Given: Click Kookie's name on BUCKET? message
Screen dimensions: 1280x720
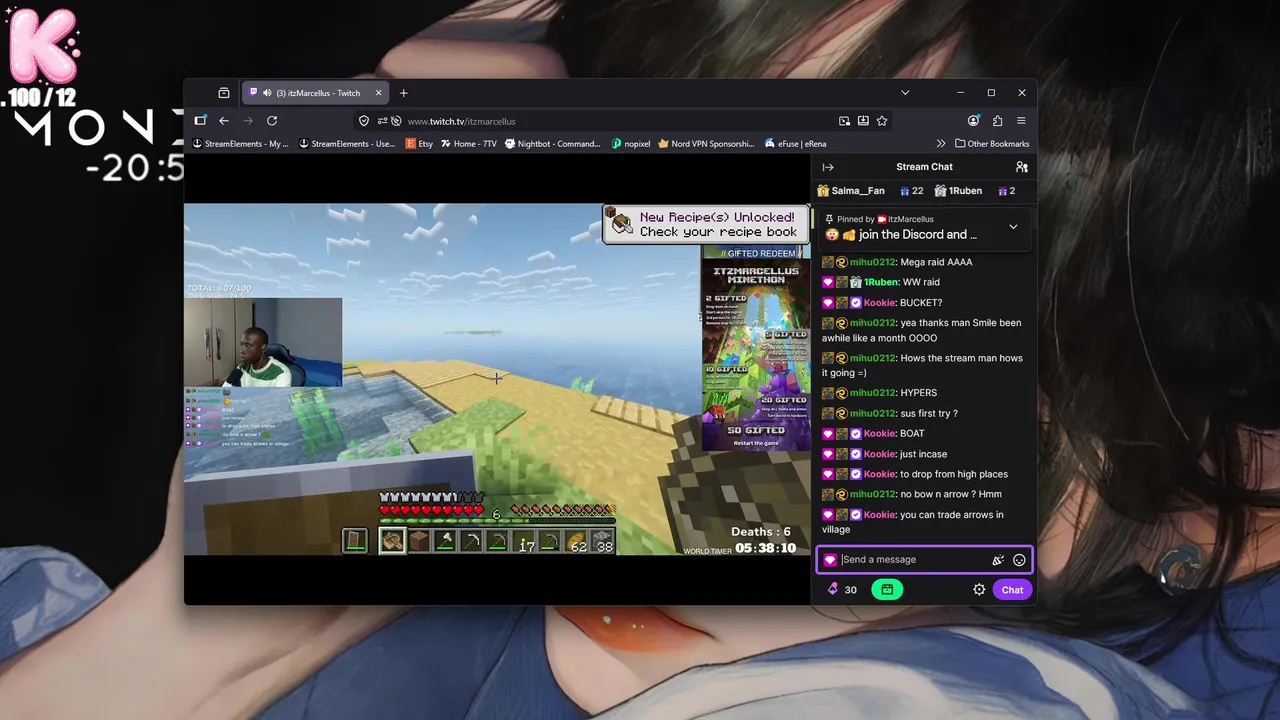Looking at the screenshot, I should [880, 303].
